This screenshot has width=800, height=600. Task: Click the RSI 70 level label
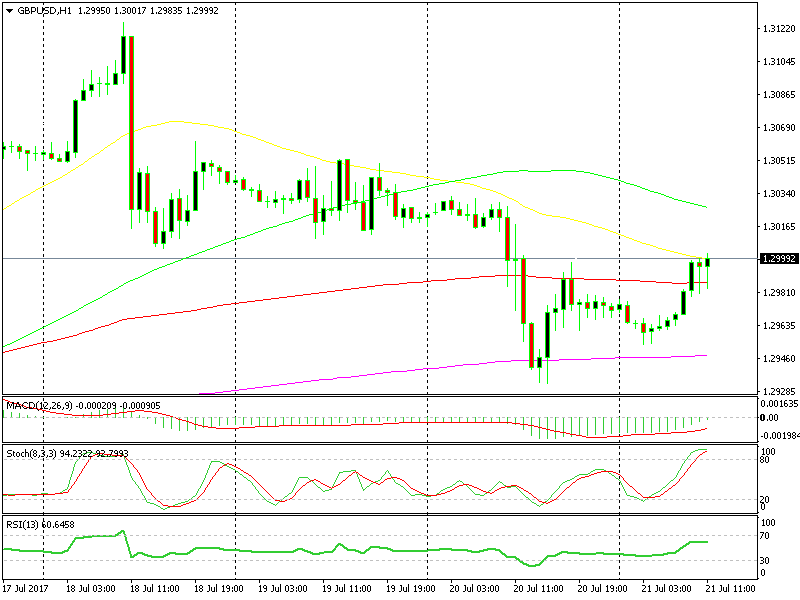(x=765, y=536)
